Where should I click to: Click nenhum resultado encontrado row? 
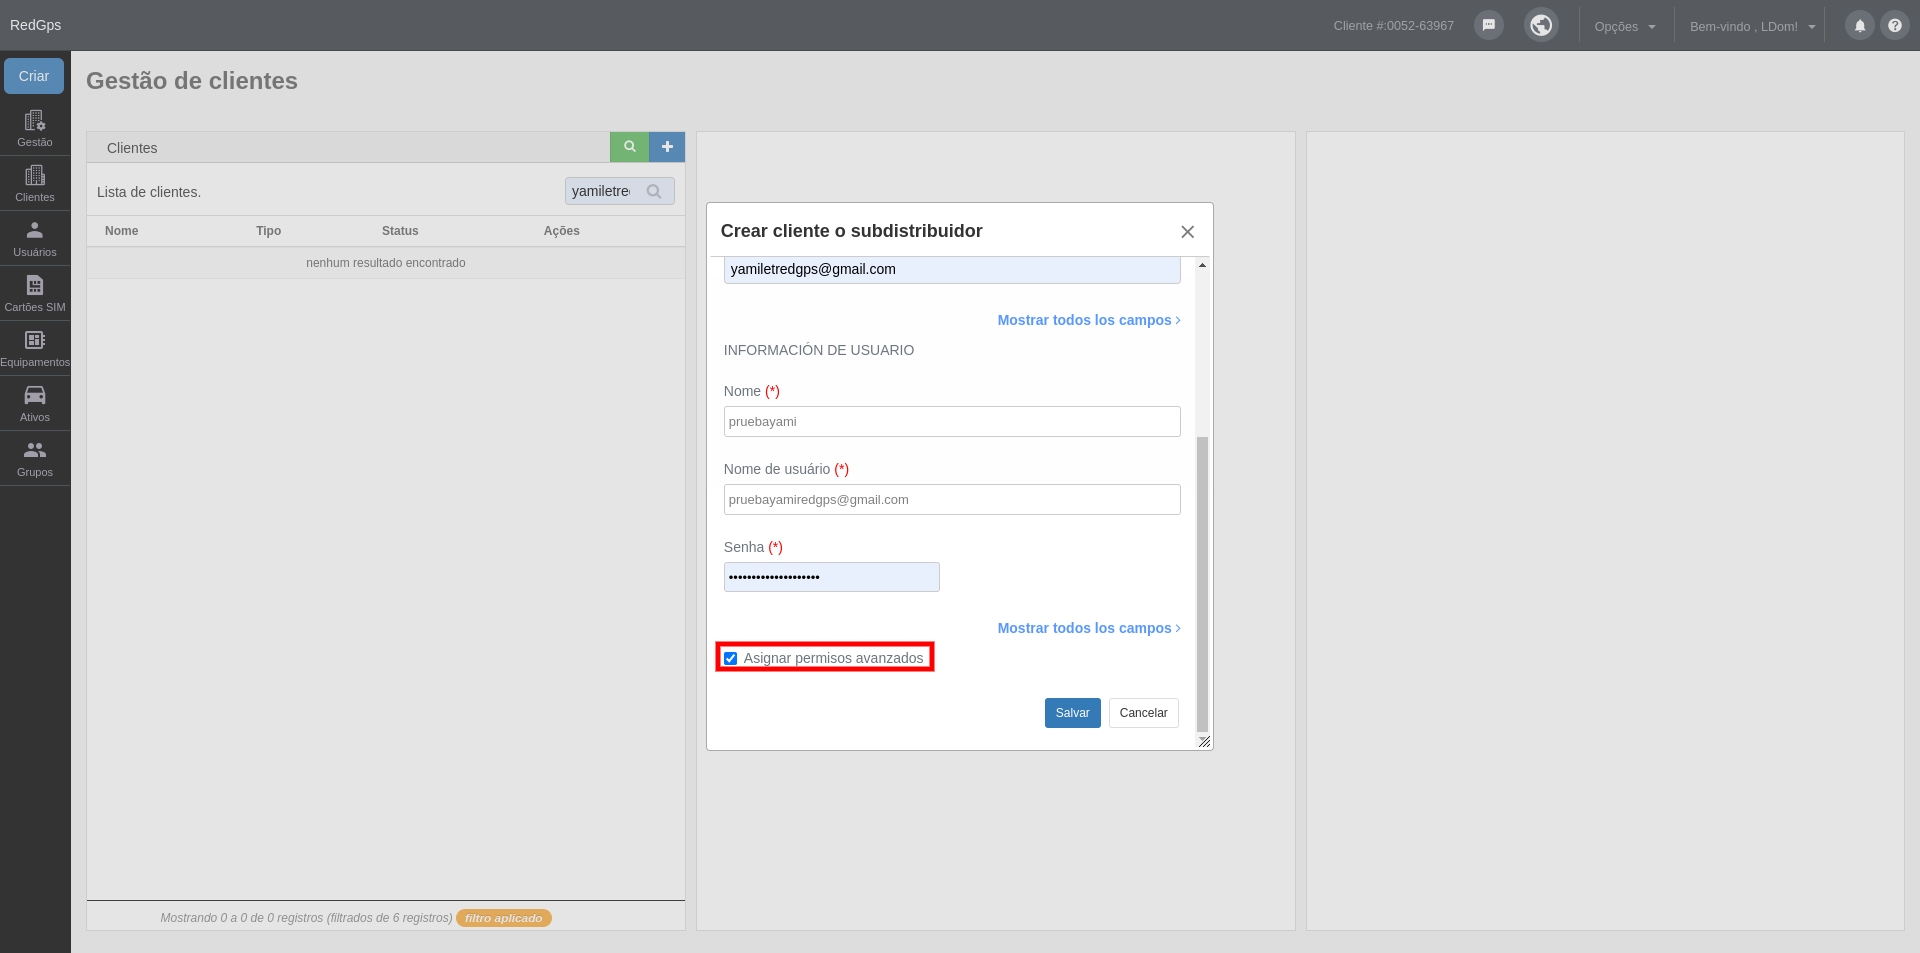coord(386,263)
